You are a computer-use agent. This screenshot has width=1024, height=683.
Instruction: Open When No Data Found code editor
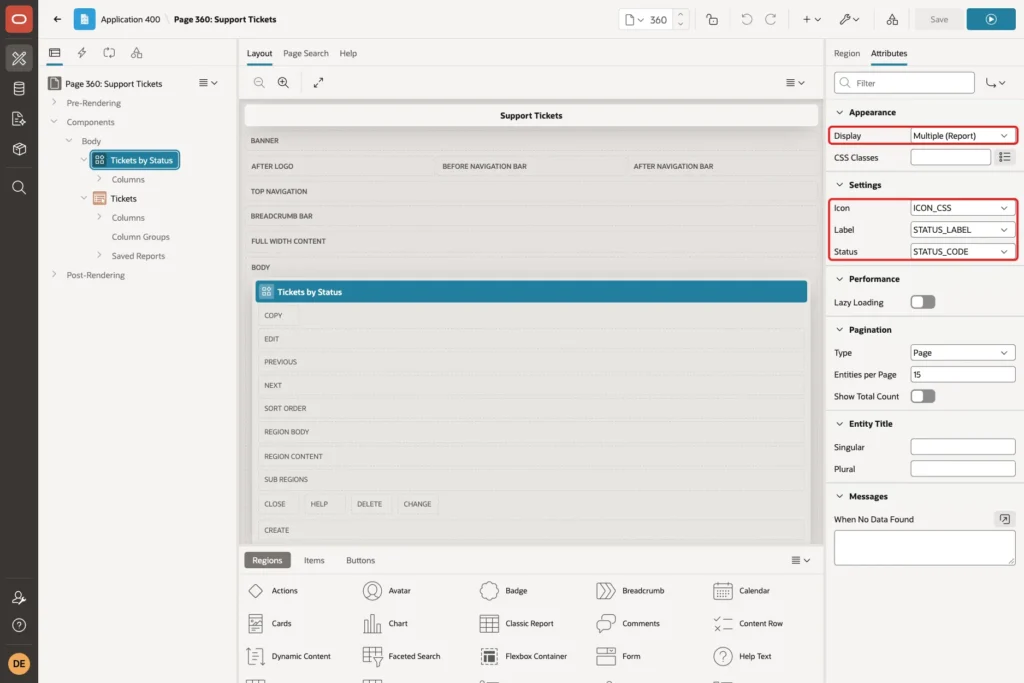(x=1004, y=519)
